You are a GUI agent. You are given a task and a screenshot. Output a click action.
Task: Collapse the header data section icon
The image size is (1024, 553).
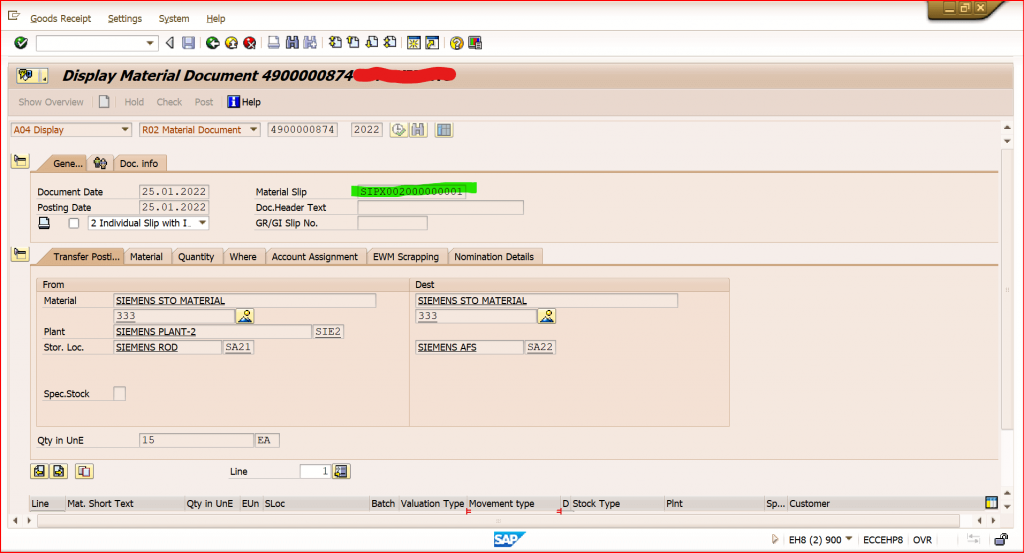coord(20,161)
